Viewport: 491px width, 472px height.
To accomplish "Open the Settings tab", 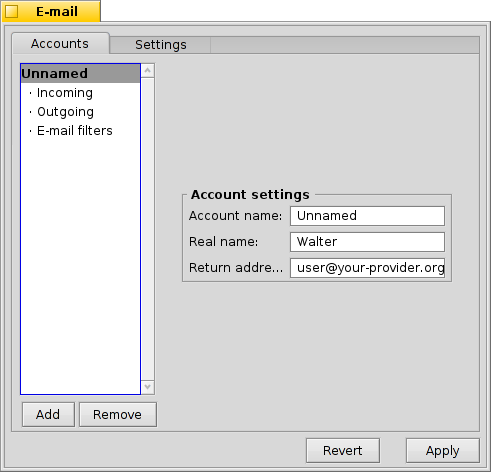I will pos(160,45).
